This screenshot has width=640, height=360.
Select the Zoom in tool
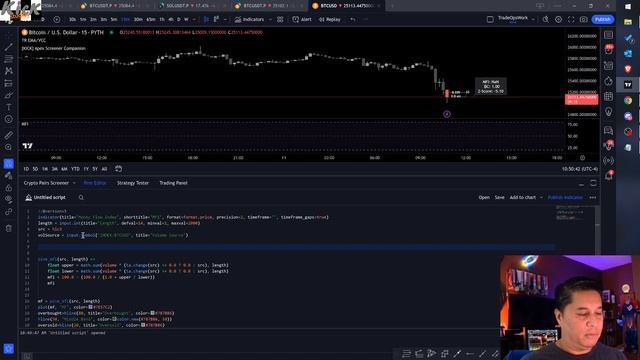click(9, 147)
